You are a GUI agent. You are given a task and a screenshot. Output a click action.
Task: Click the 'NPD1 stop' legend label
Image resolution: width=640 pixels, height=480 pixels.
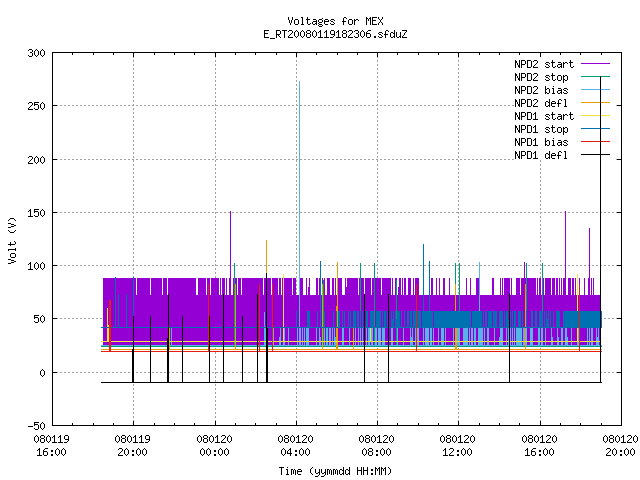[541, 129]
